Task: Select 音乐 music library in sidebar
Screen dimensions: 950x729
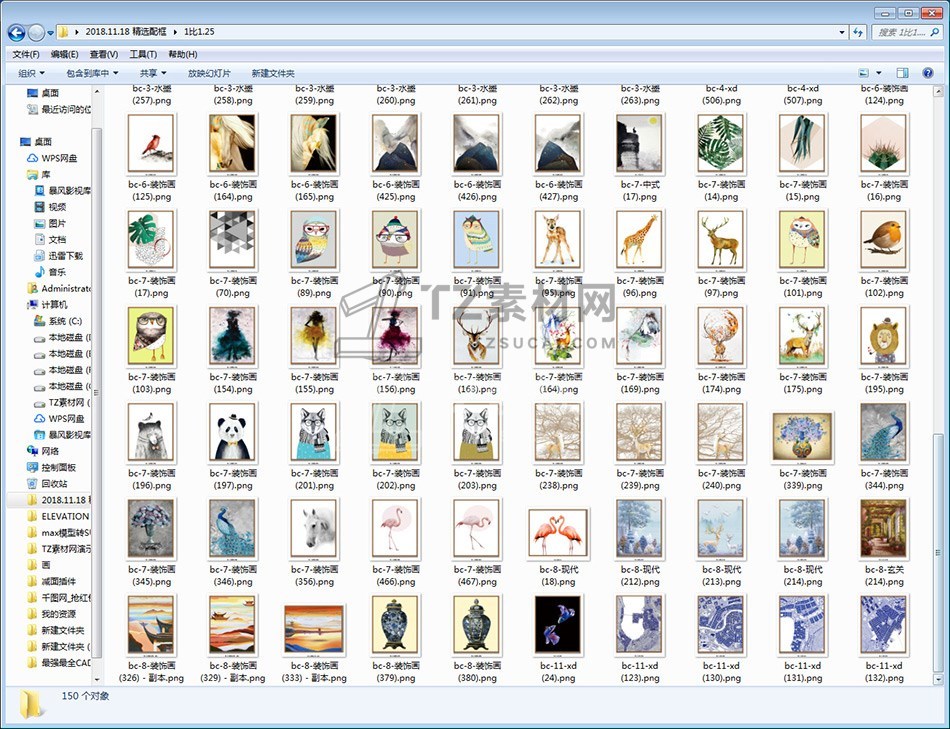Action: click(57, 272)
